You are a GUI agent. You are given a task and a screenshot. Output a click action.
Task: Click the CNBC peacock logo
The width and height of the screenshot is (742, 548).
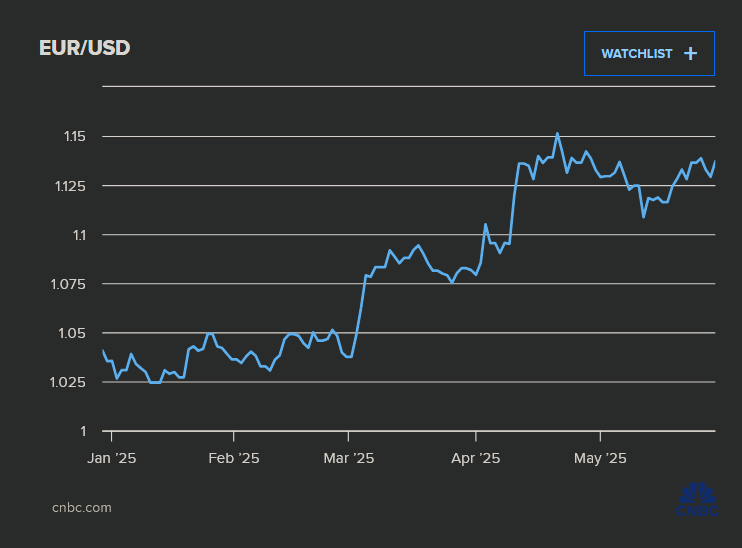(698, 499)
